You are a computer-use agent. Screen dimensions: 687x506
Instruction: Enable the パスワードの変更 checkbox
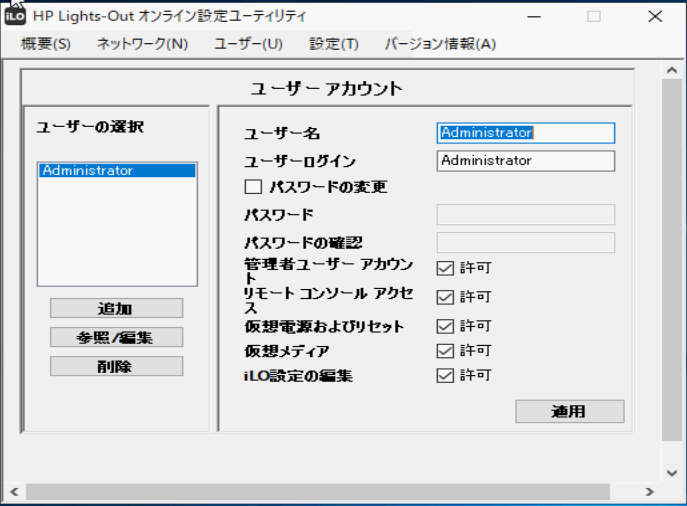pyautogui.click(x=253, y=187)
